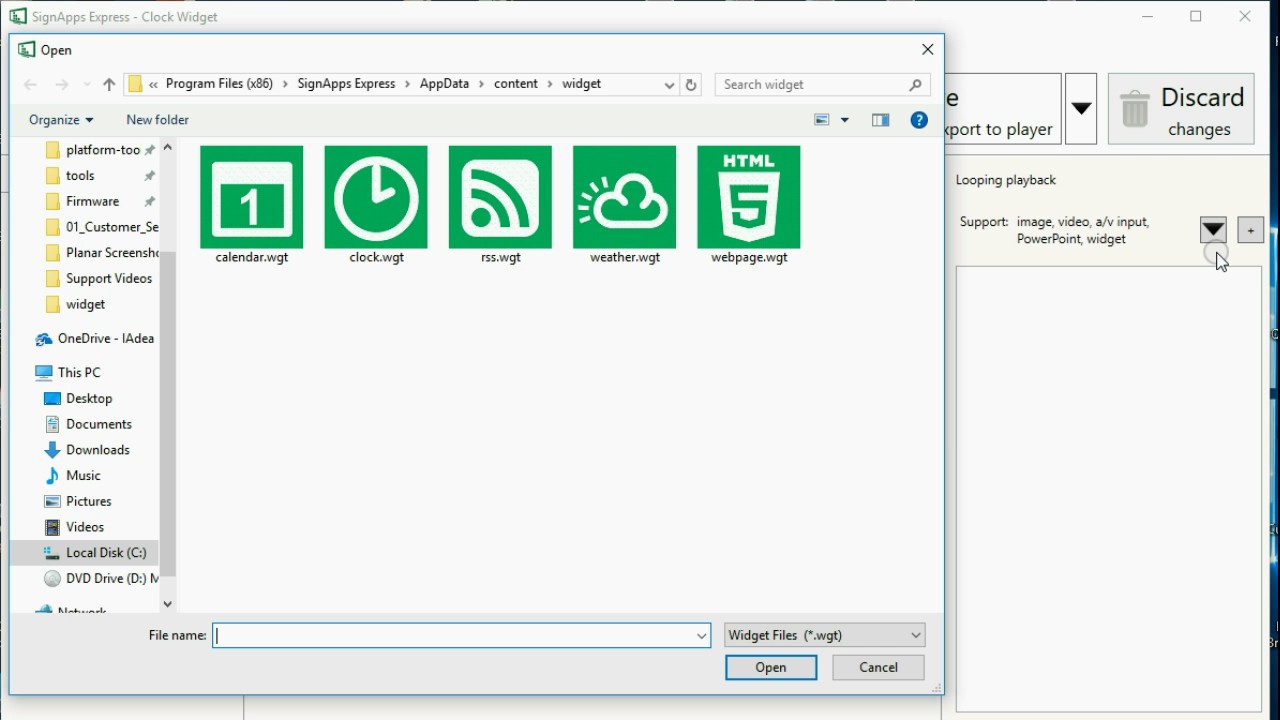Select the webpage.wgt widget file
This screenshot has width=1280, height=720.
point(749,205)
